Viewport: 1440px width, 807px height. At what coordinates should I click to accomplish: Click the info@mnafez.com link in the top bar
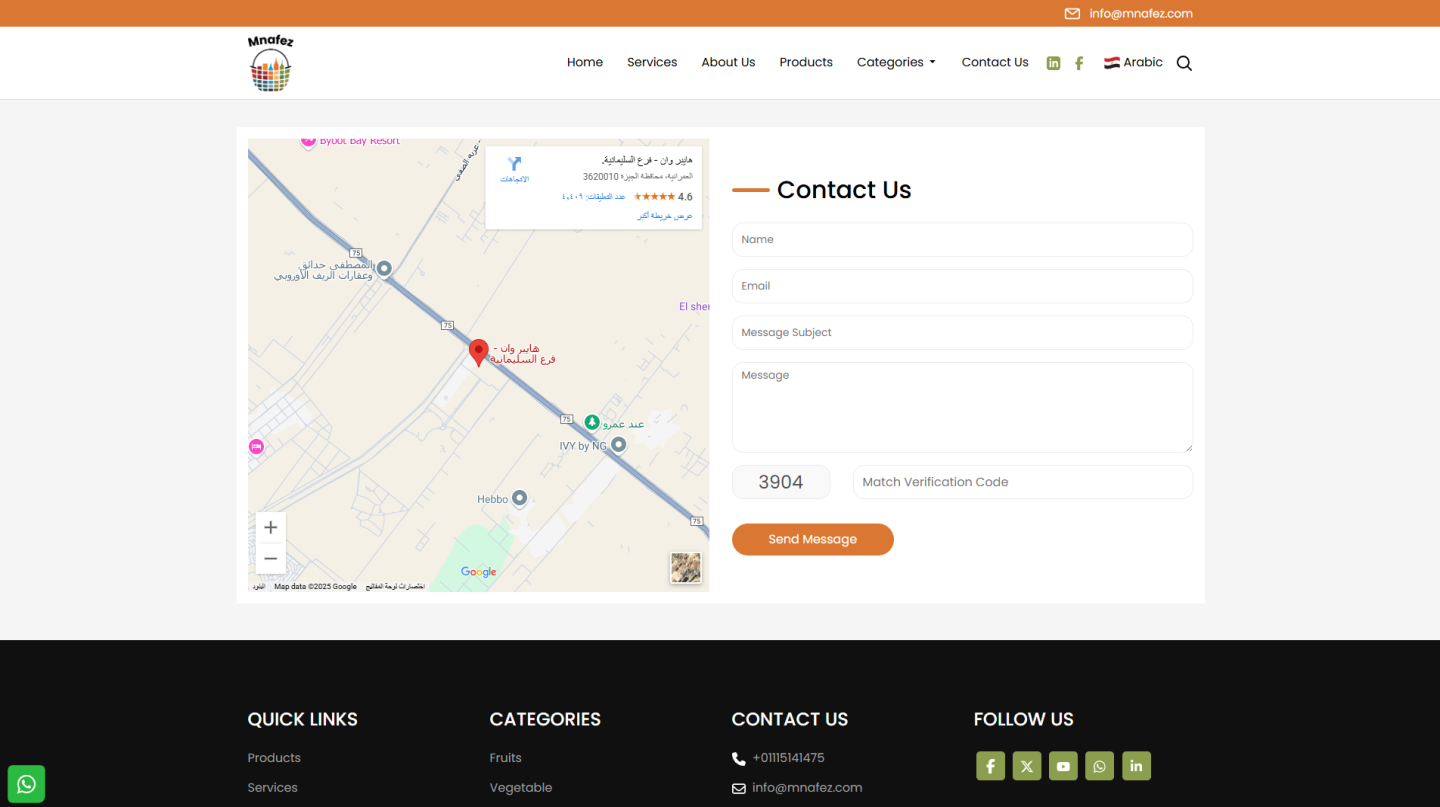pyautogui.click(x=1140, y=13)
